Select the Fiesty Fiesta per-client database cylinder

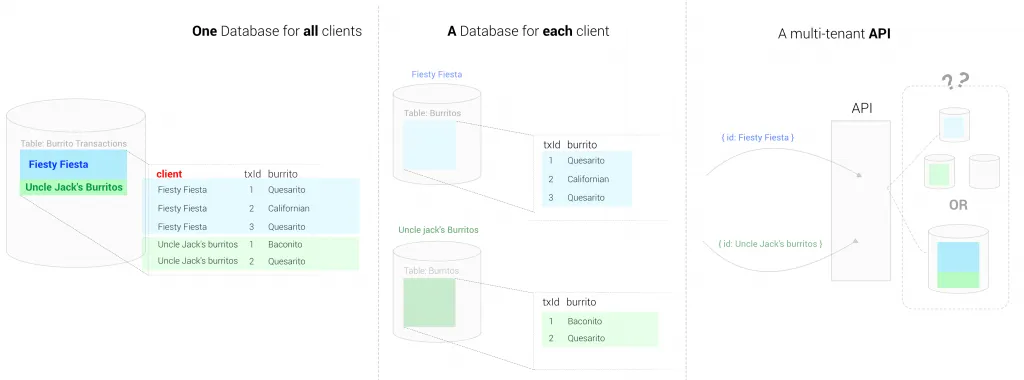[436, 133]
